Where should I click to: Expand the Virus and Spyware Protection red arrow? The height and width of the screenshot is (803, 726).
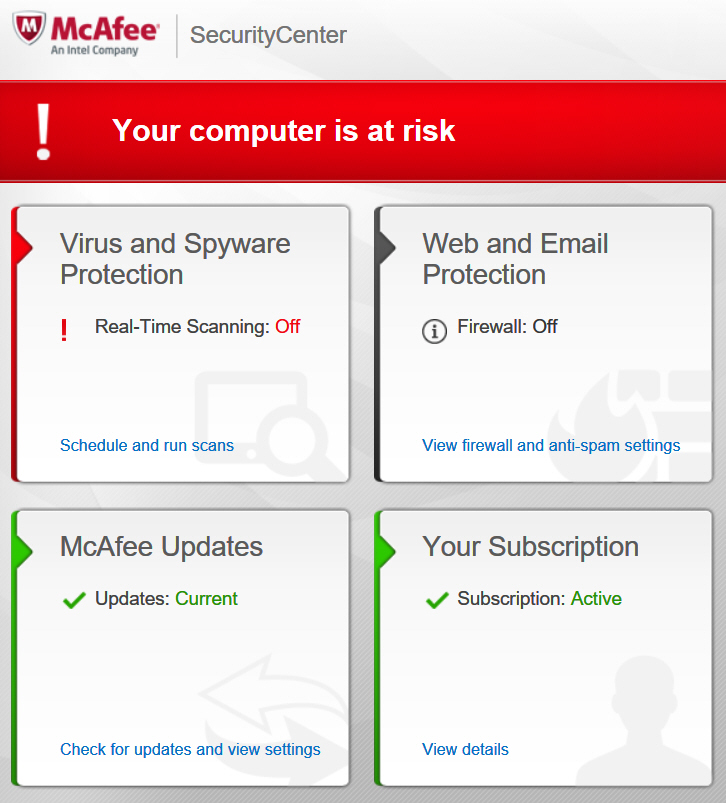[x=23, y=246]
